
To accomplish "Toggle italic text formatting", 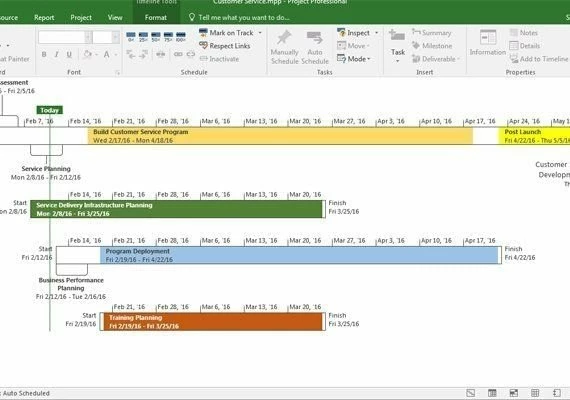I will pyautogui.click(x=56, y=55).
